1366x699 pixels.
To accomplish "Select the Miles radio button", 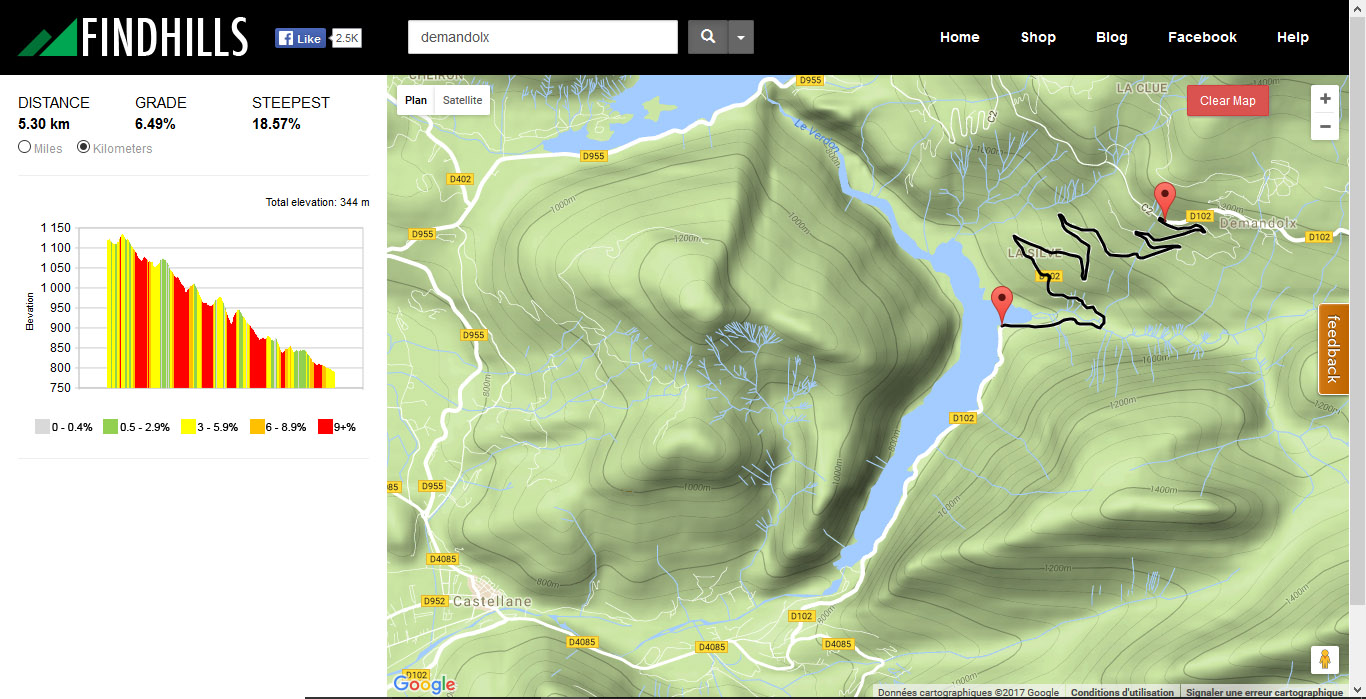I will point(25,147).
